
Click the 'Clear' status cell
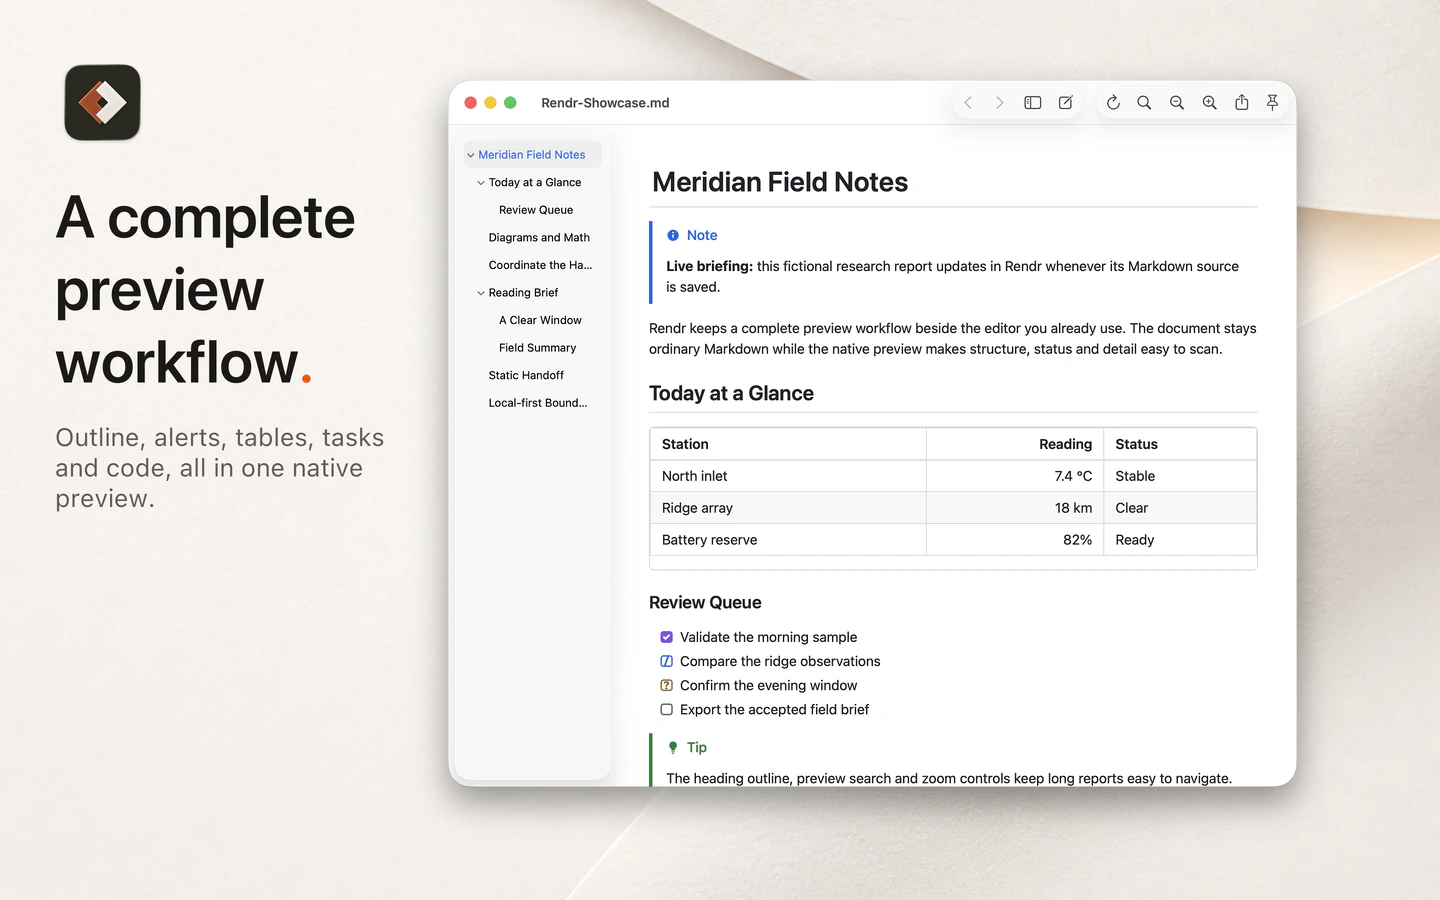[x=1180, y=508]
